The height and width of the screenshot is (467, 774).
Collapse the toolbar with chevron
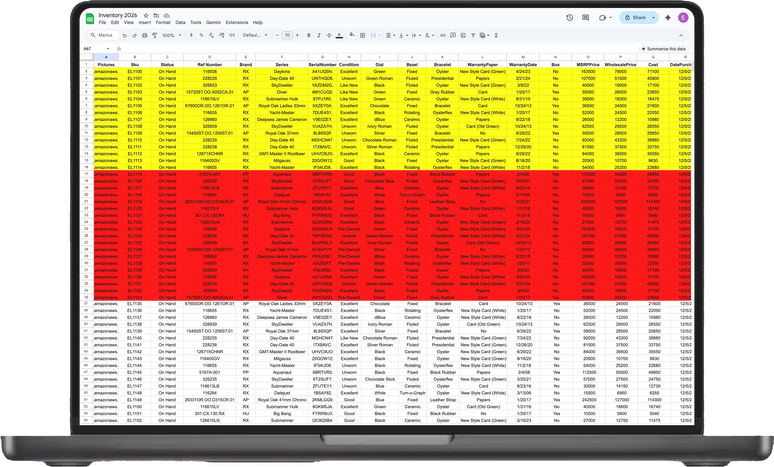tap(681, 35)
